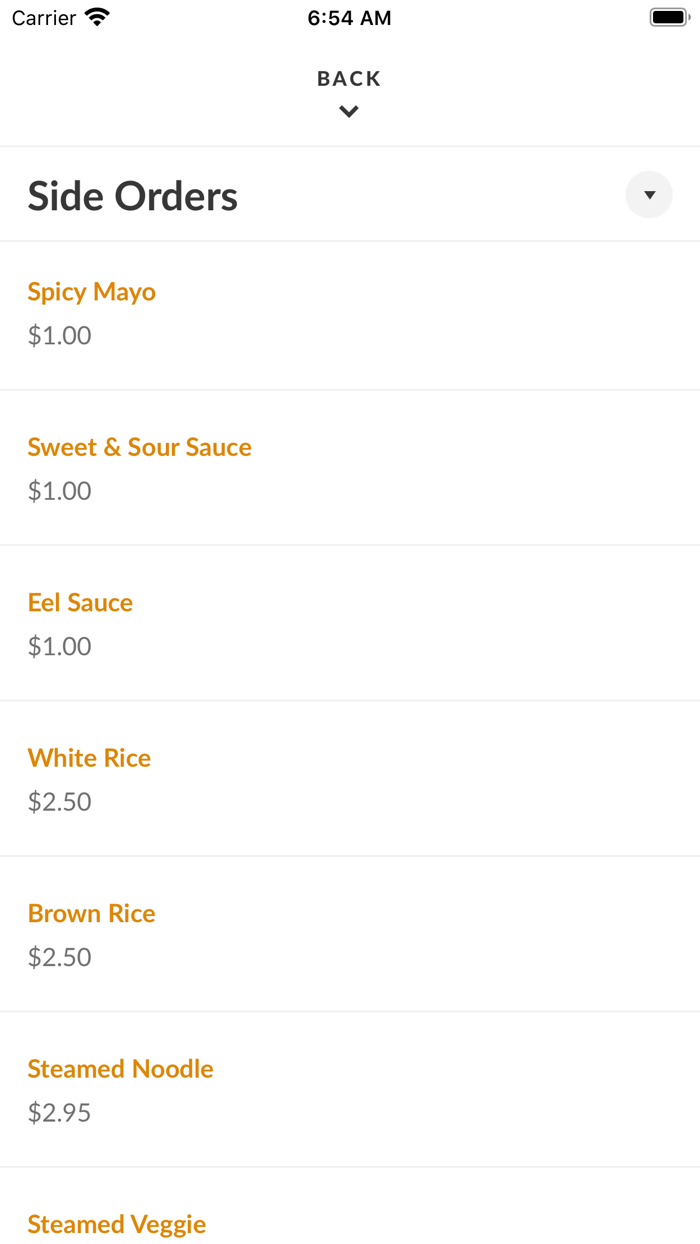Image resolution: width=700 pixels, height=1244 pixels.
Task: Choose Brown Rice side order
Action: [92, 914]
